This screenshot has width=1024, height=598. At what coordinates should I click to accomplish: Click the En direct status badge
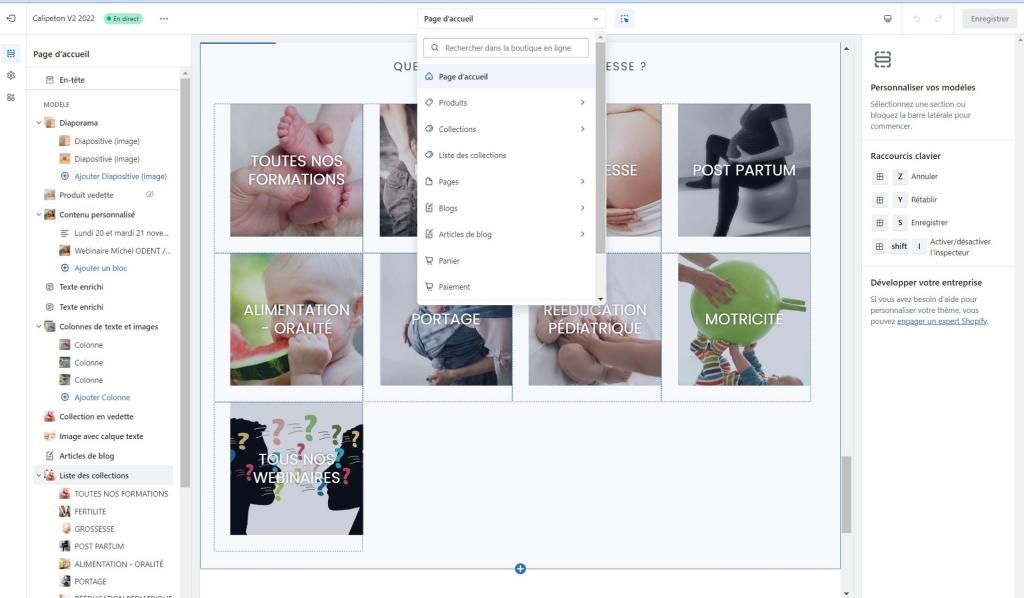[x=123, y=18]
